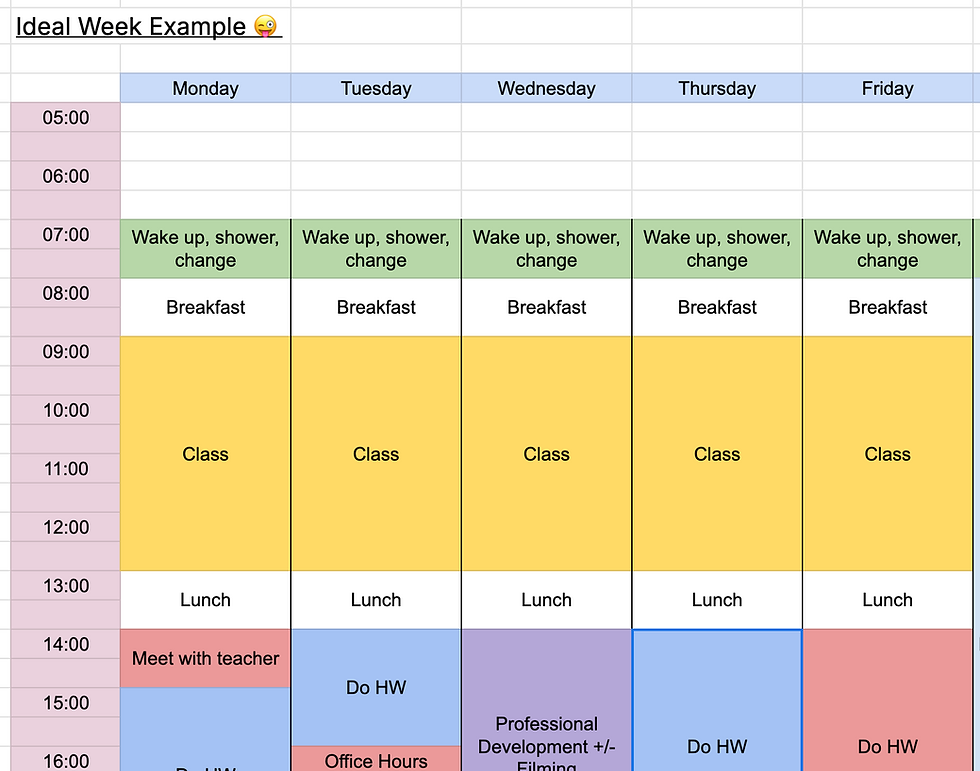Click Thursday's highlighted Do HW cell
The height and width of the screenshot is (771, 980).
pyautogui.click(x=717, y=700)
